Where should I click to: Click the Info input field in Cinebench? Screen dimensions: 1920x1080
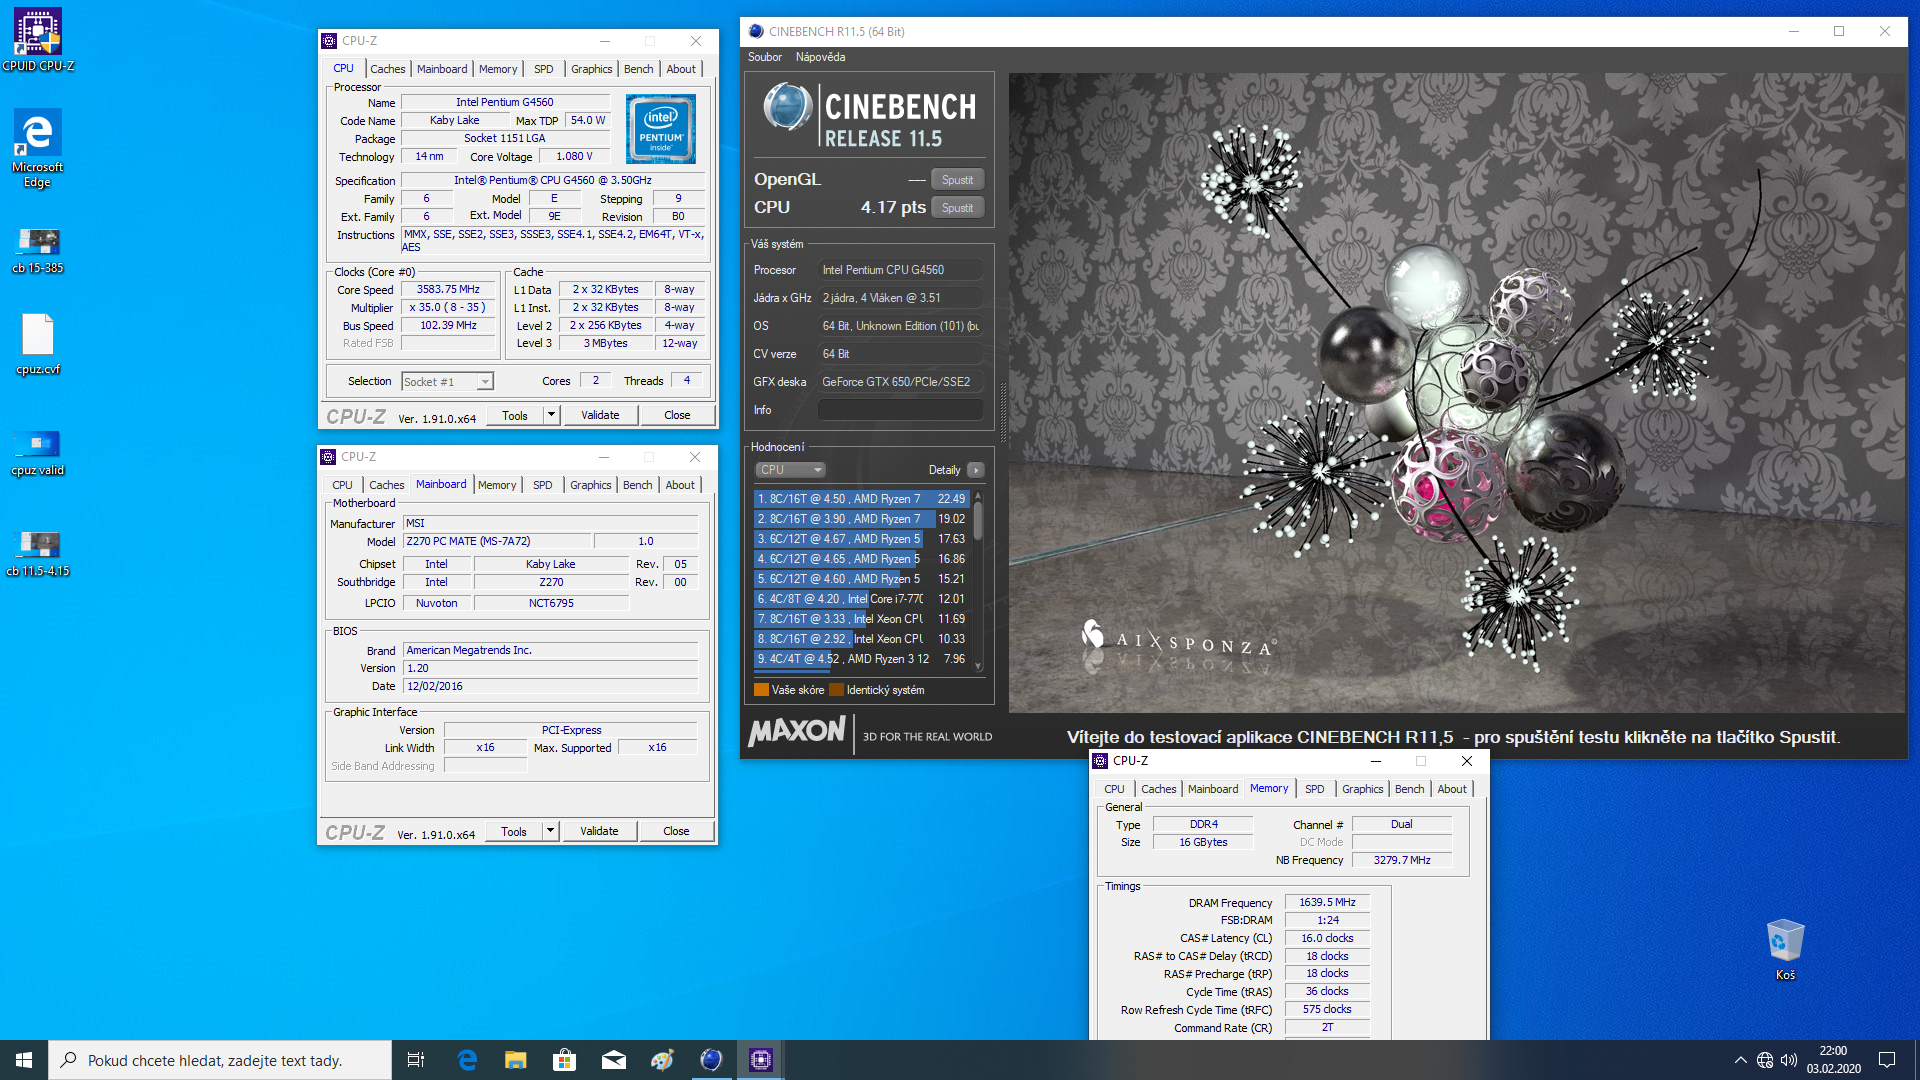[x=900, y=410]
